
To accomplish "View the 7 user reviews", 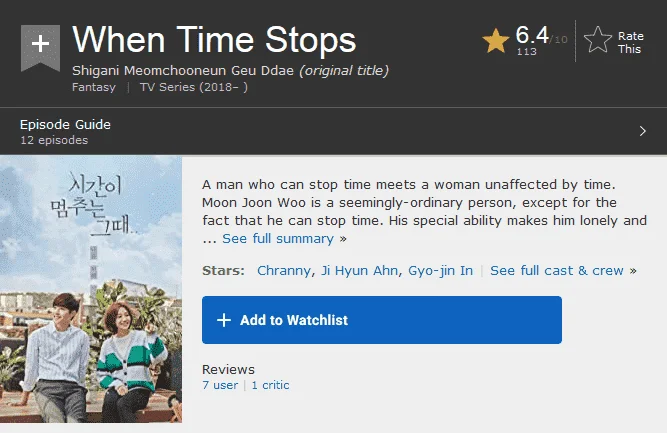I will [220, 385].
